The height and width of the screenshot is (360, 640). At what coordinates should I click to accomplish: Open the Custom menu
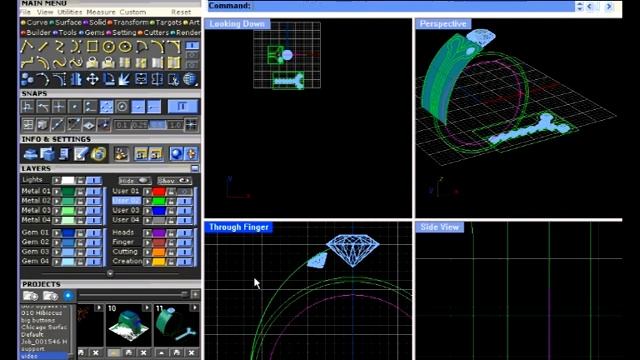133,12
